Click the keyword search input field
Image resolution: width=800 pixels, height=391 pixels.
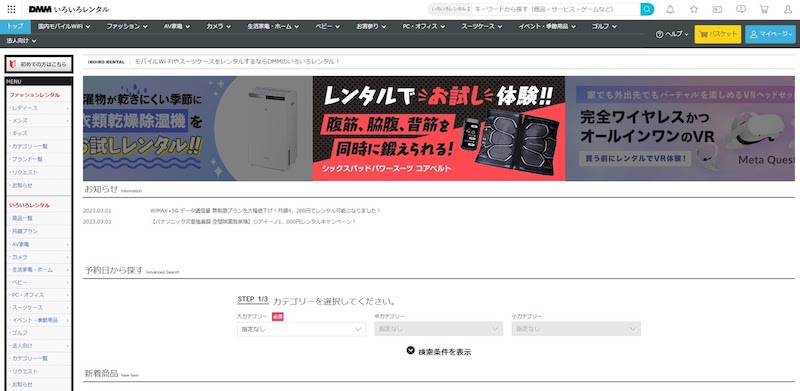click(556, 9)
